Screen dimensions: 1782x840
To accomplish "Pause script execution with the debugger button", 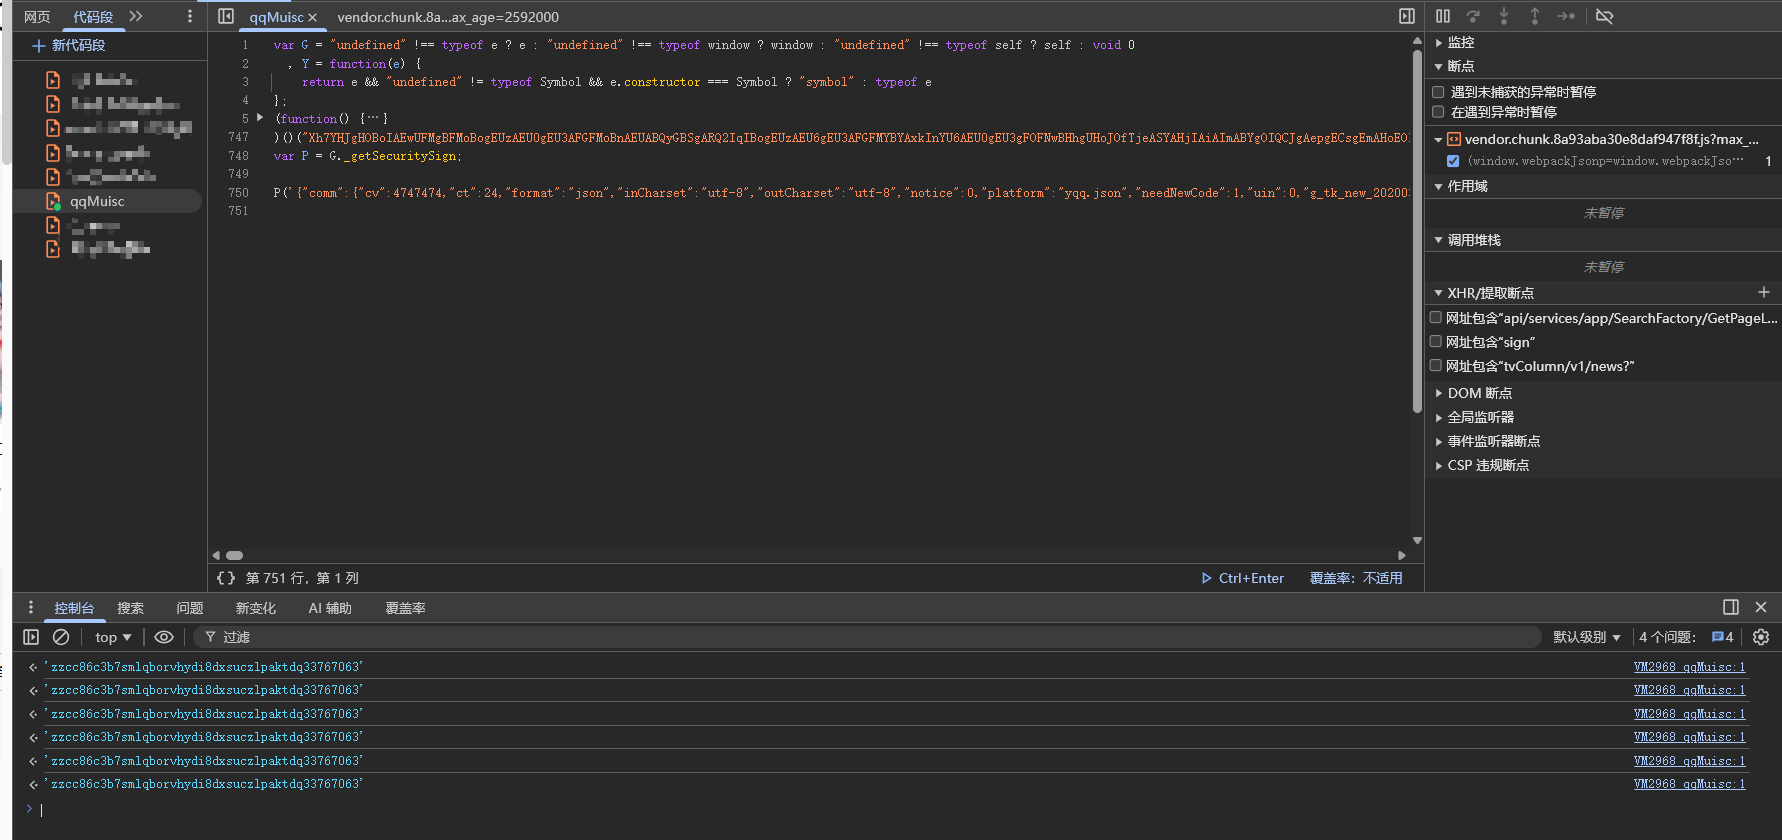I will (1442, 16).
